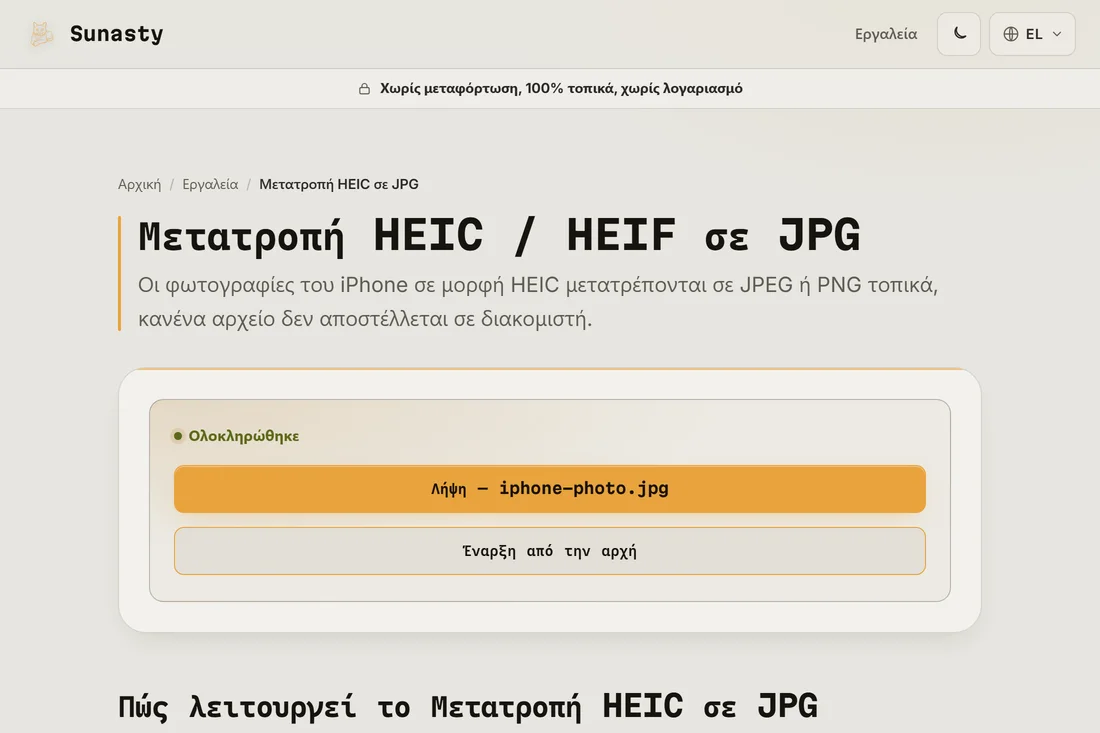Click the Sunasty cat logo icon

click(x=41, y=34)
